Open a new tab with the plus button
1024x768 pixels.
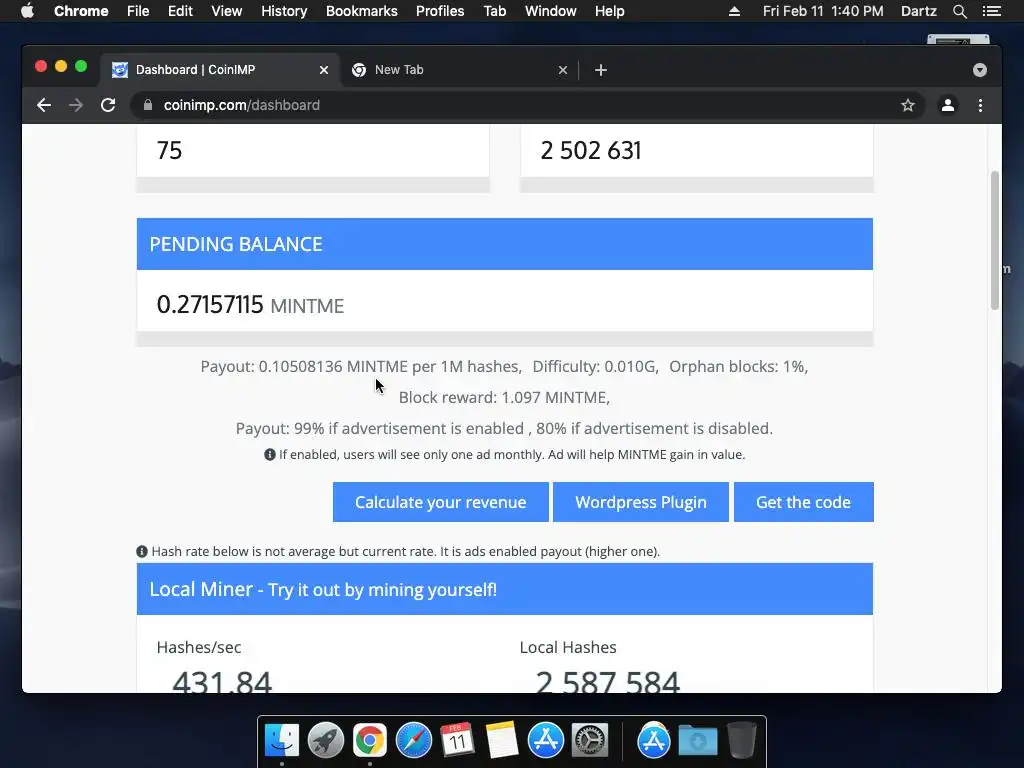click(601, 70)
